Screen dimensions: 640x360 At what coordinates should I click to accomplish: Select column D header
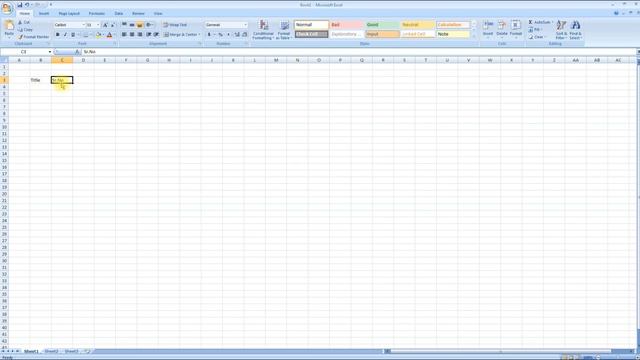click(83, 60)
